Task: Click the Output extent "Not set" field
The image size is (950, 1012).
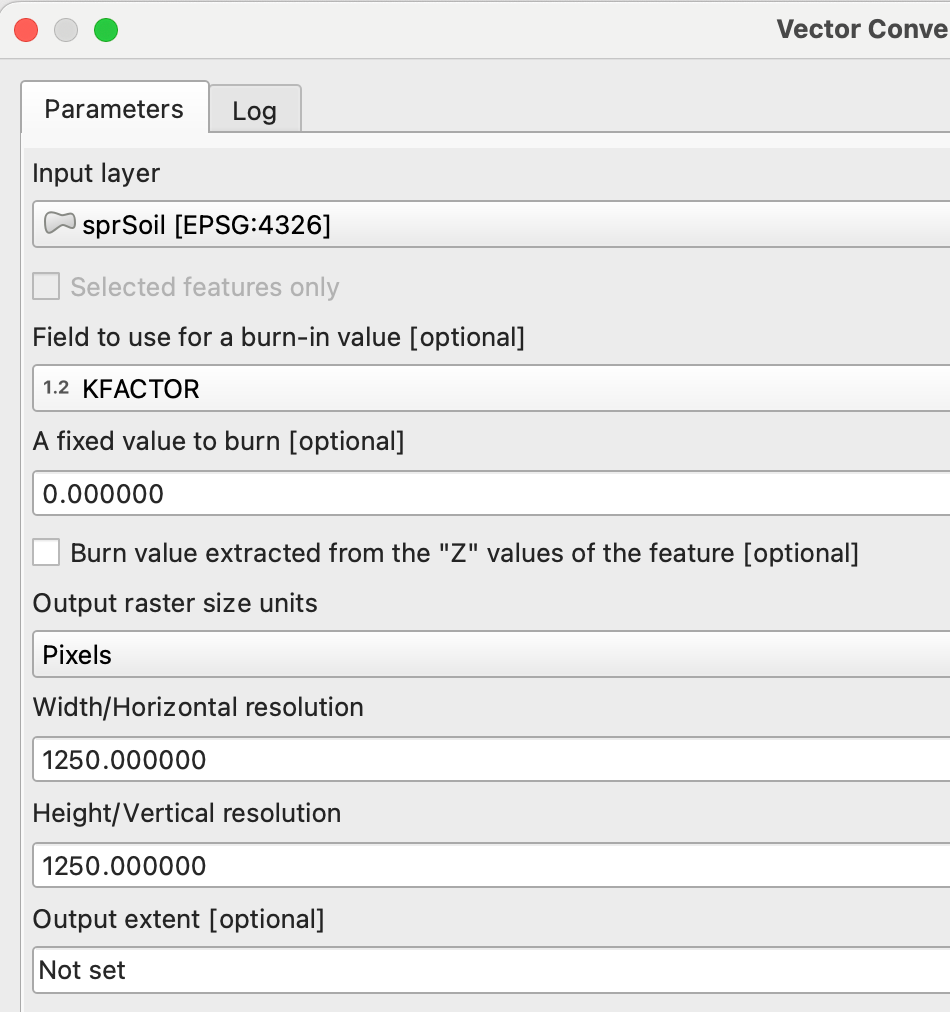Action: (490, 970)
